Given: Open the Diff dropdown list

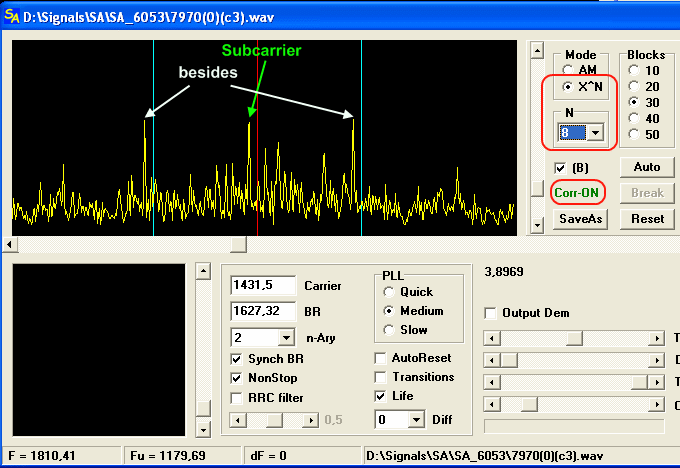Looking at the screenshot, I should click(416, 421).
